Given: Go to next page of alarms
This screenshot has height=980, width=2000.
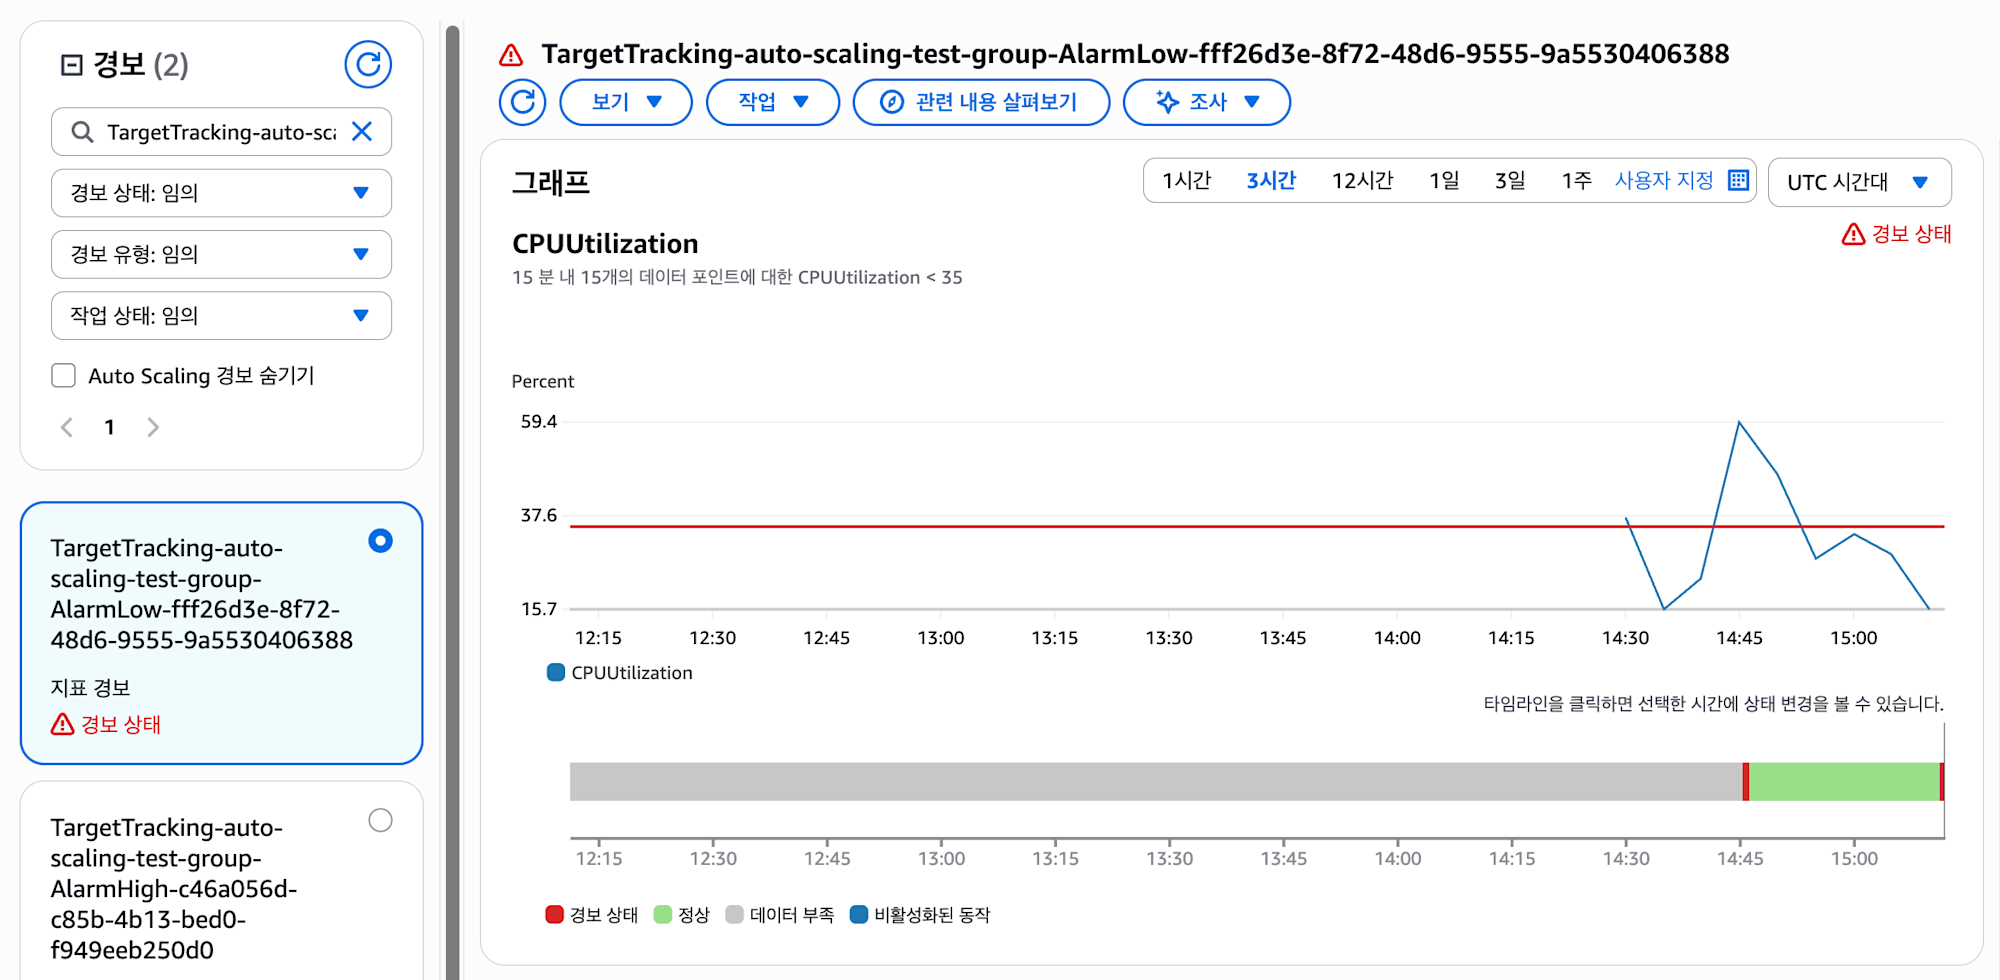Looking at the screenshot, I should (153, 428).
